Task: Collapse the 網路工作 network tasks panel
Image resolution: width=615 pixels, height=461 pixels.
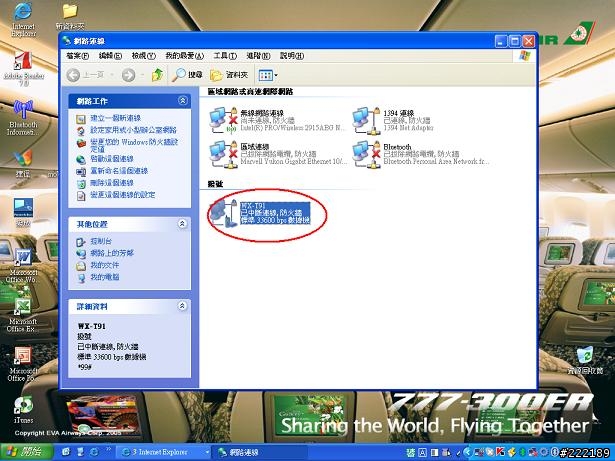Action: click(182, 101)
